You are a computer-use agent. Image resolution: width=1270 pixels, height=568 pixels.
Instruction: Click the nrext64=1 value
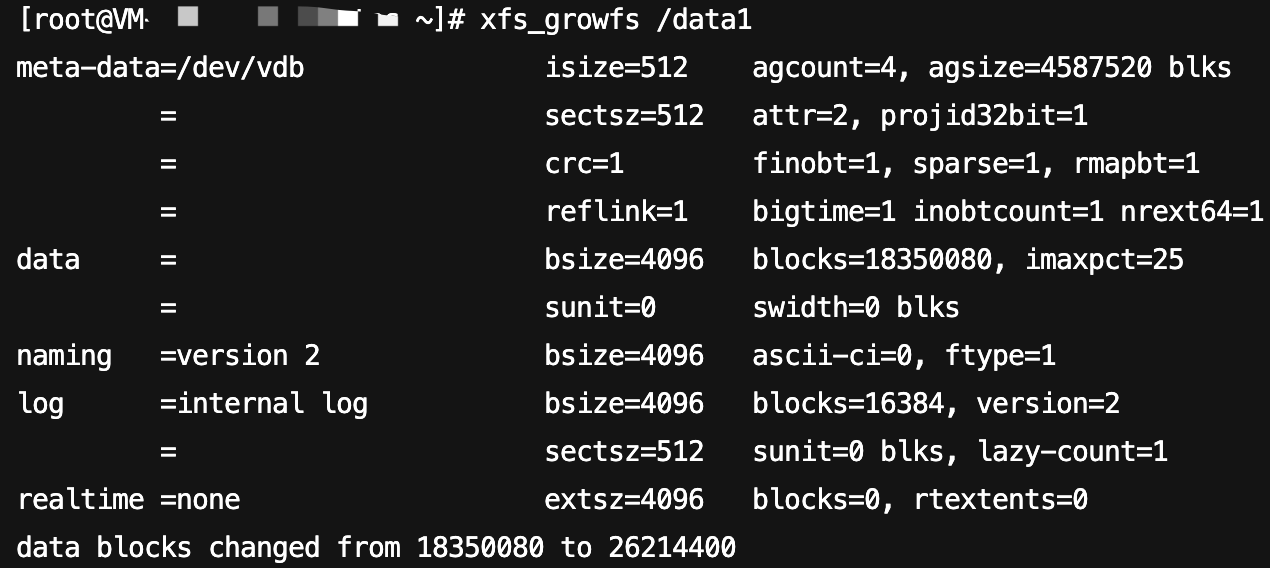pyautogui.click(x=1191, y=212)
